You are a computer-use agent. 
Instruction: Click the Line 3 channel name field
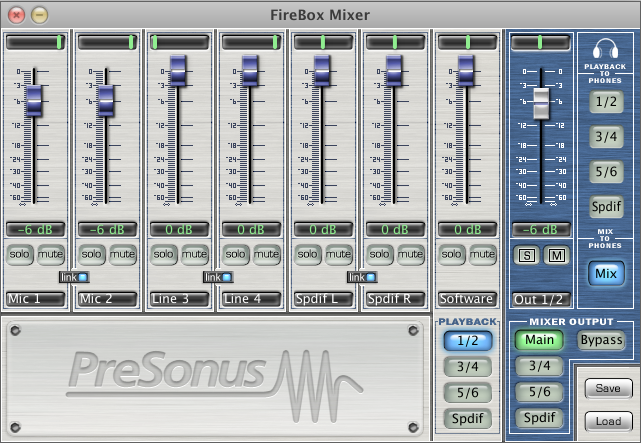179,299
